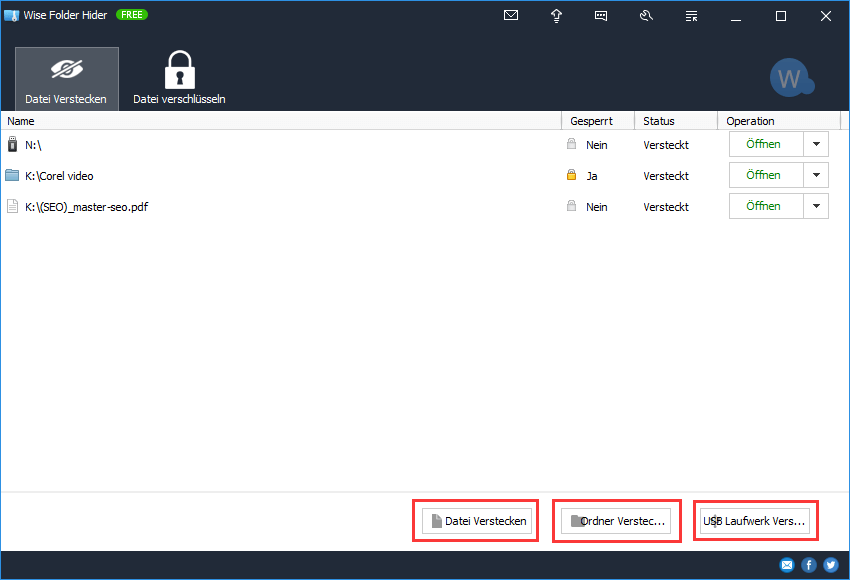Sort by the Gesperrt column header
Image resolution: width=850 pixels, height=580 pixels.
(x=598, y=121)
